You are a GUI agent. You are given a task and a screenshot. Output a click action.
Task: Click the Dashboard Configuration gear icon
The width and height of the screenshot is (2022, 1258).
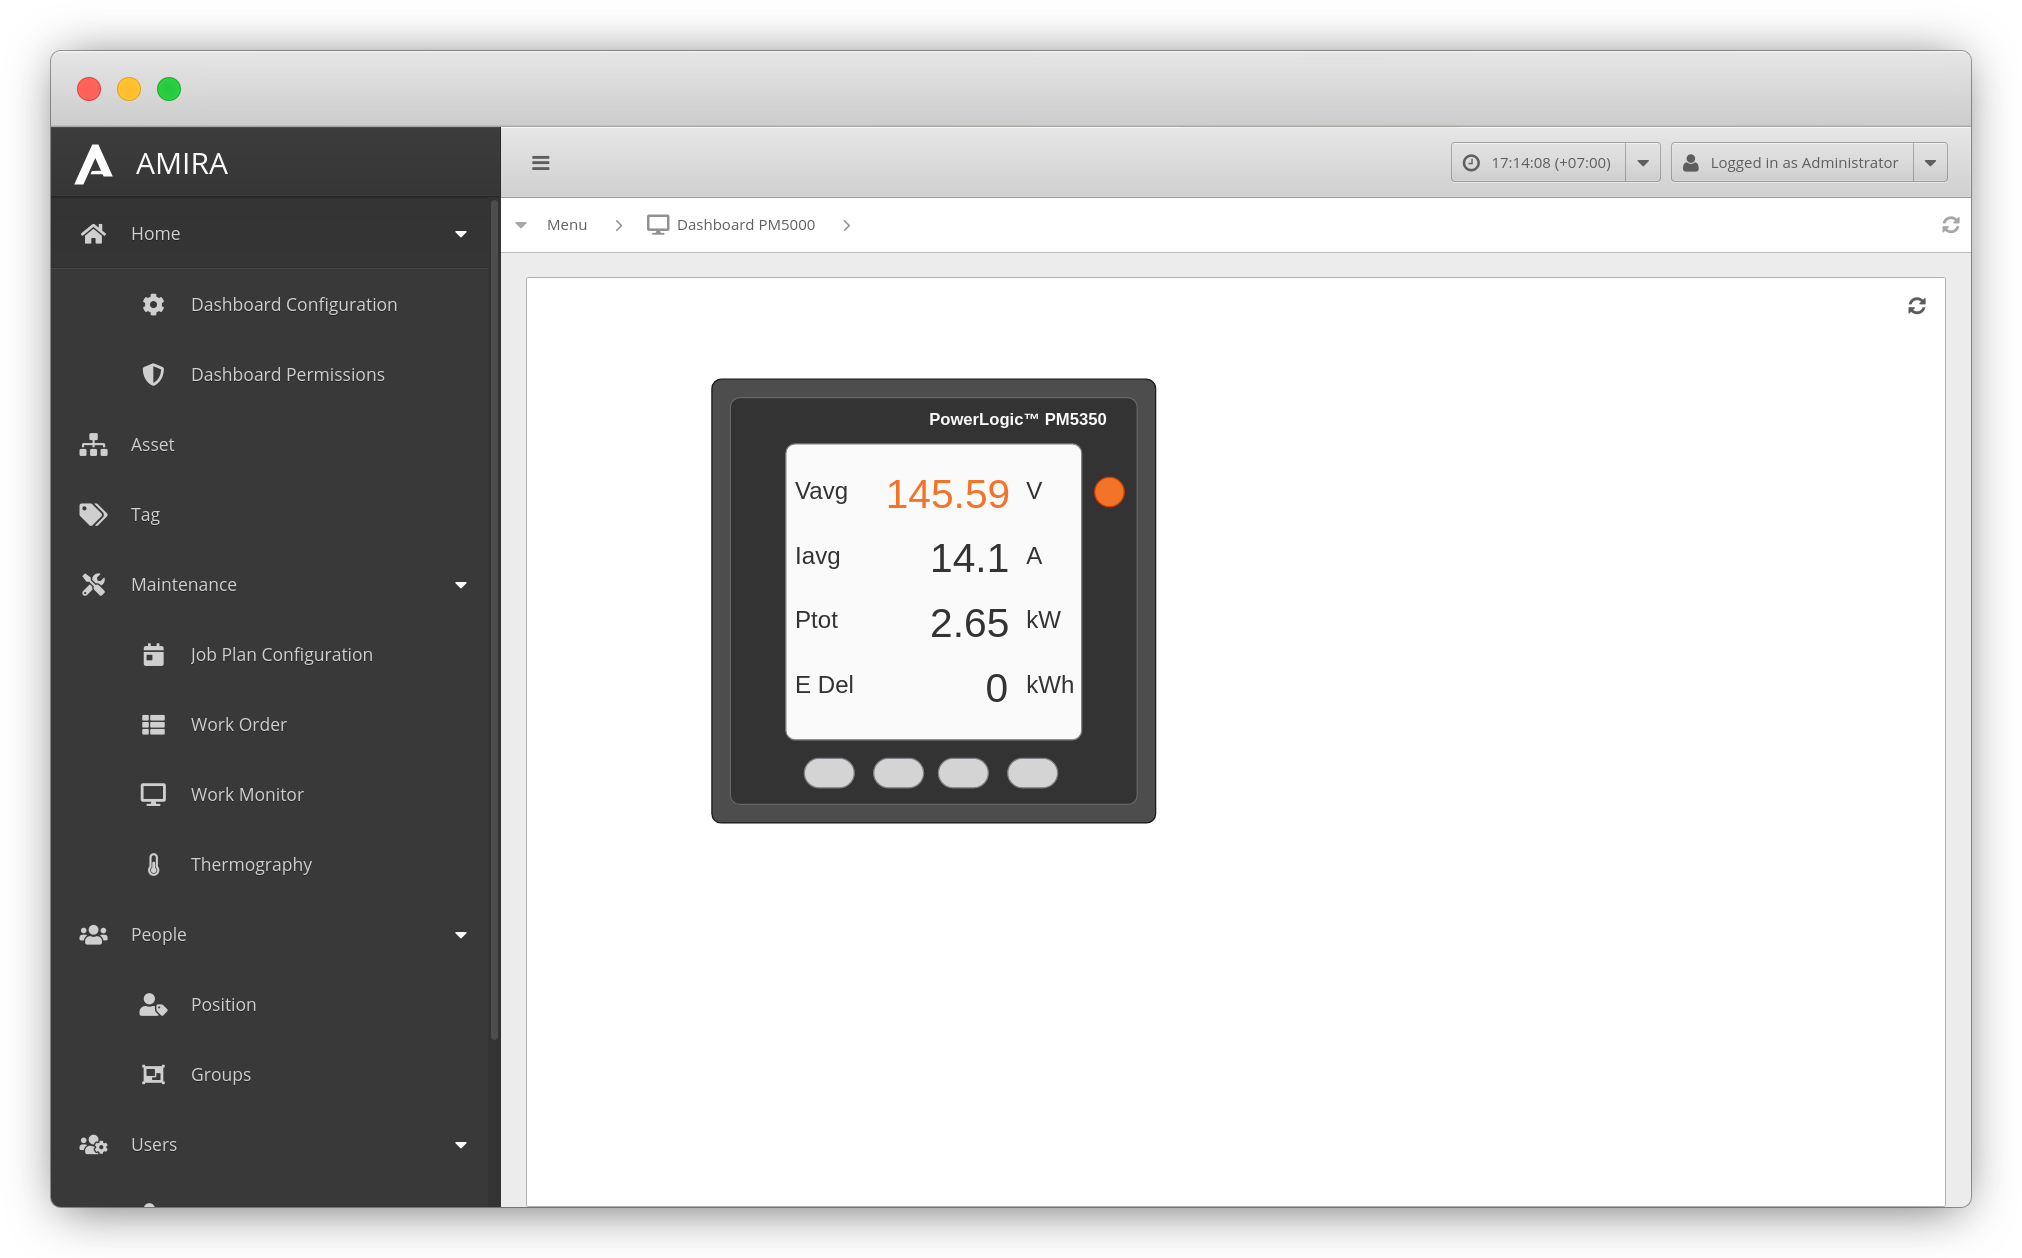point(153,304)
